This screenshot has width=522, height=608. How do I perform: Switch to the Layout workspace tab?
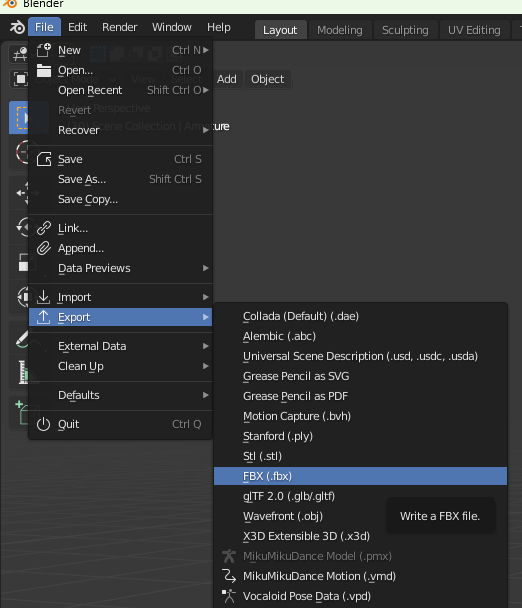click(x=280, y=30)
